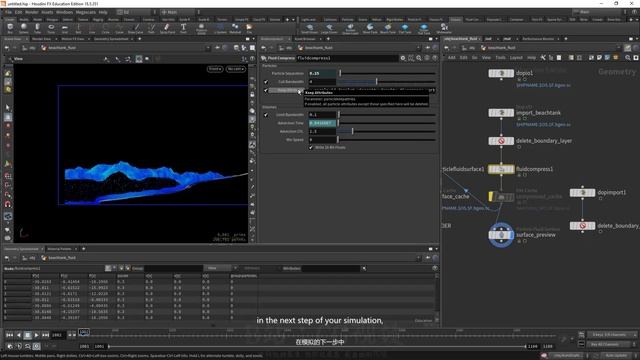This screenshot has height=360, width=640.
Task: Expand left shelf set options arrow
Action: 293,19
